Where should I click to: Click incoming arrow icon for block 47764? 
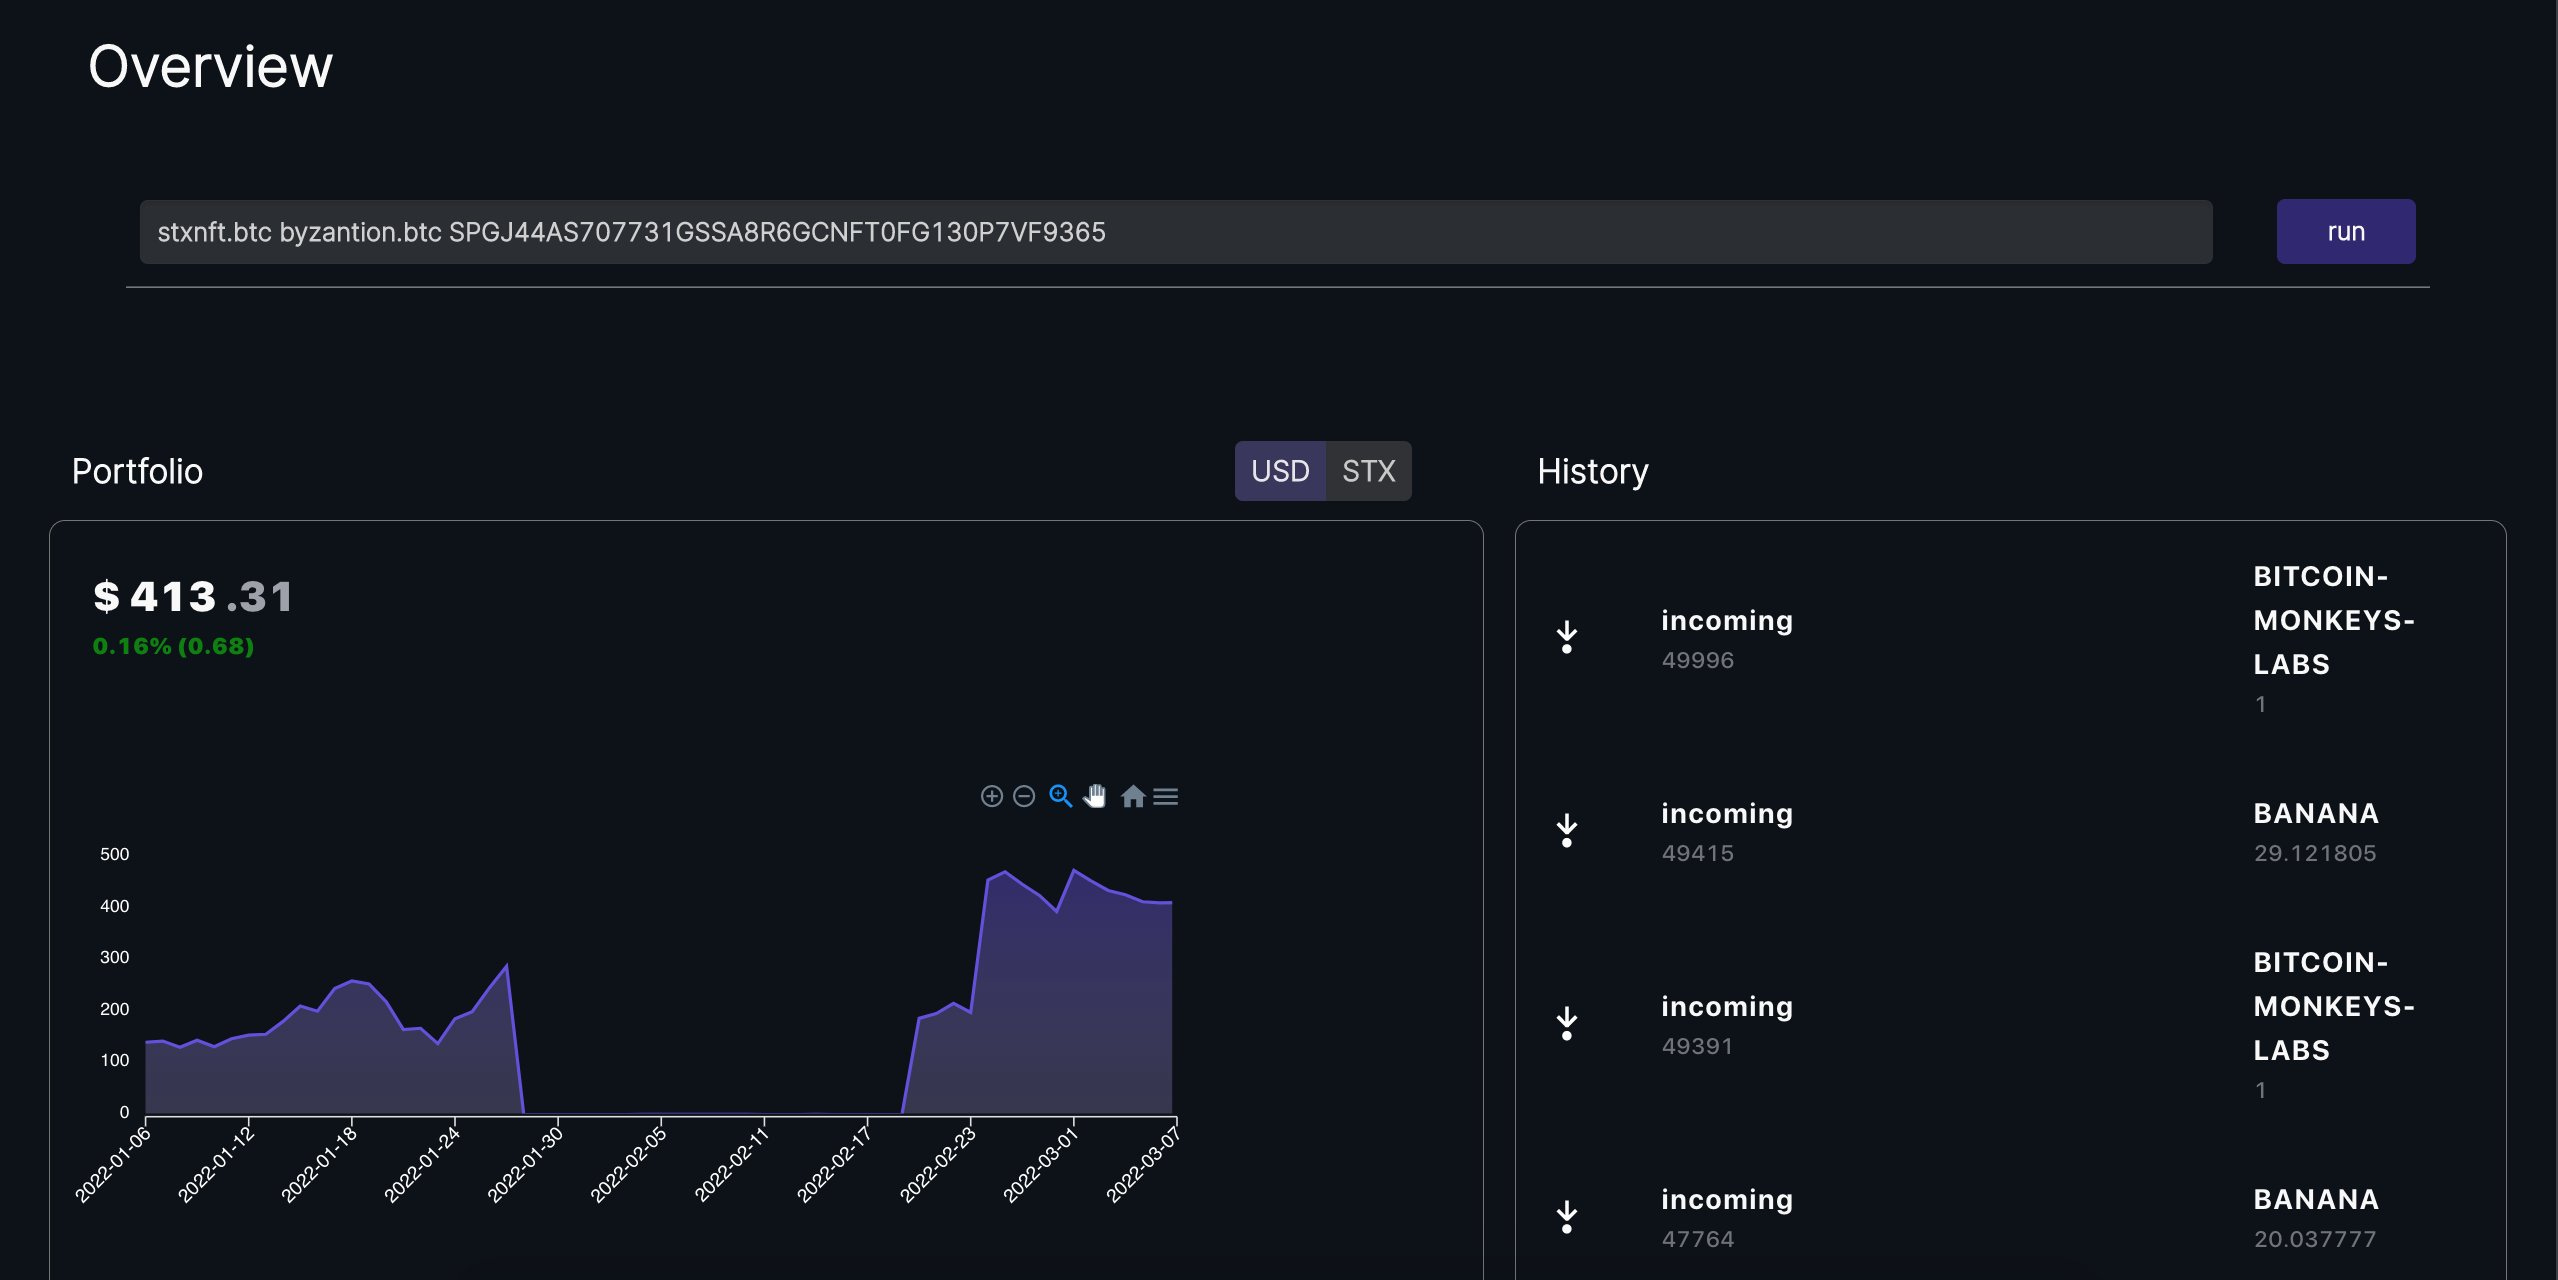pyautogui.click(x=1566, y=1215)
